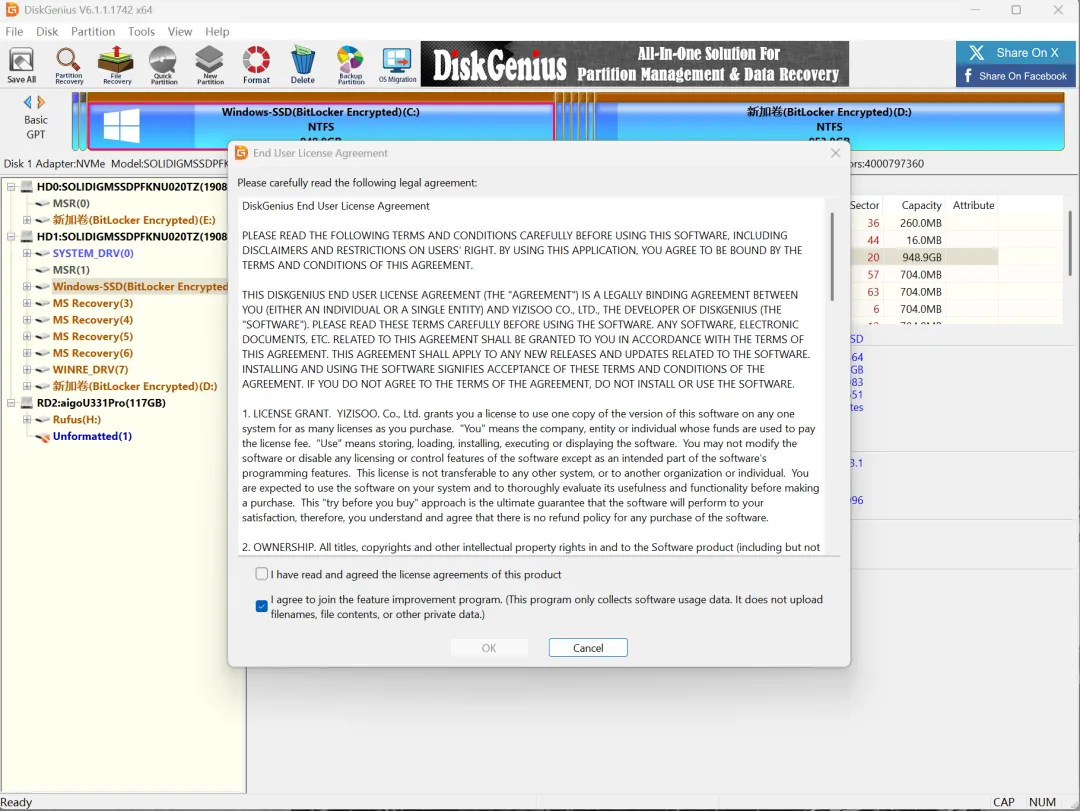Click the Quick Partition icon

point(163,65)
